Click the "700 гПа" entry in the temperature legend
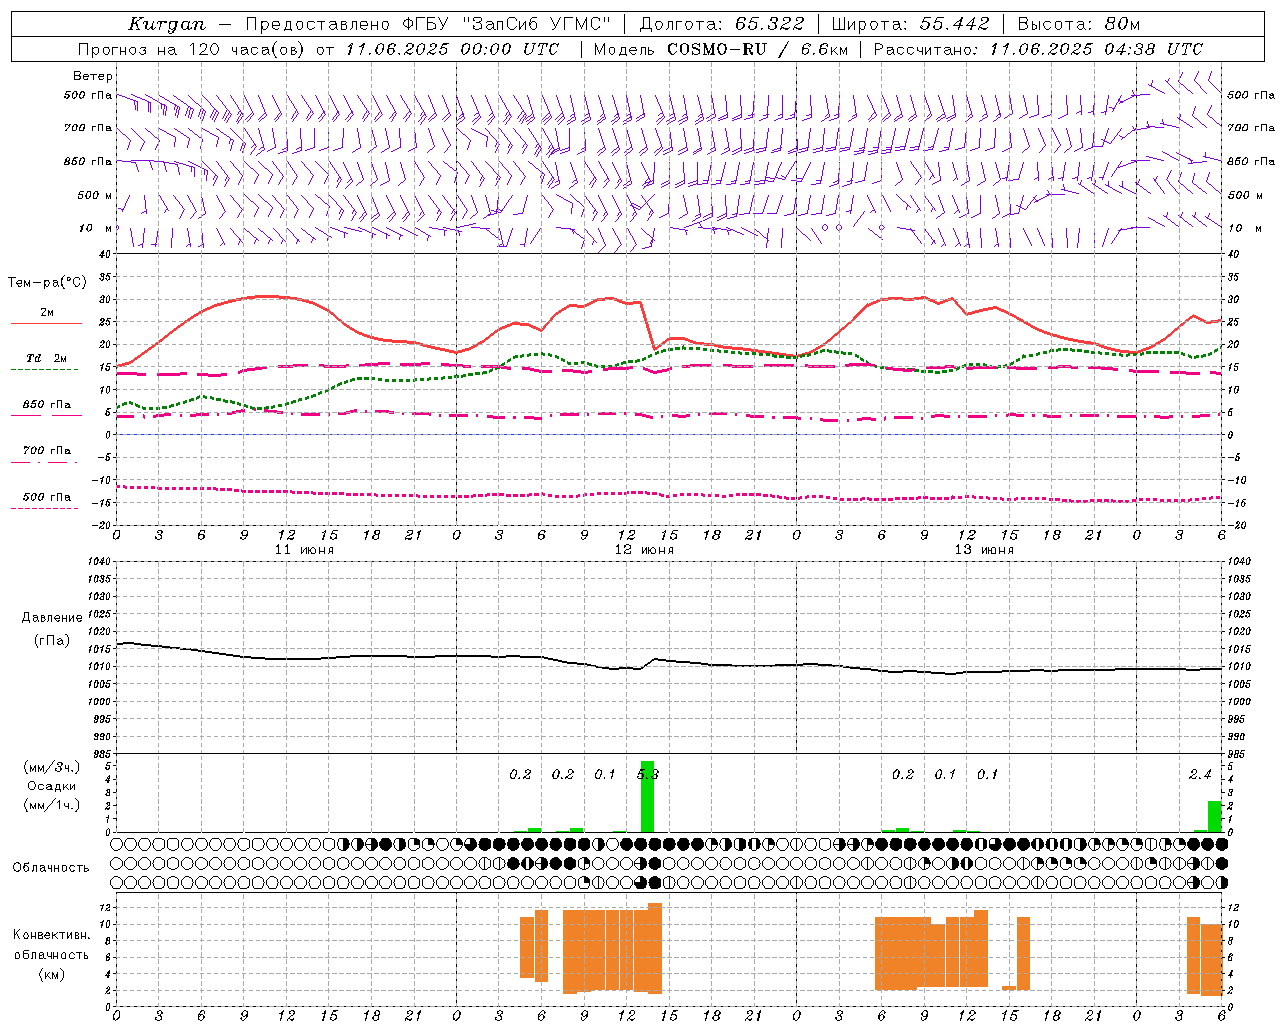 point(46,450)
